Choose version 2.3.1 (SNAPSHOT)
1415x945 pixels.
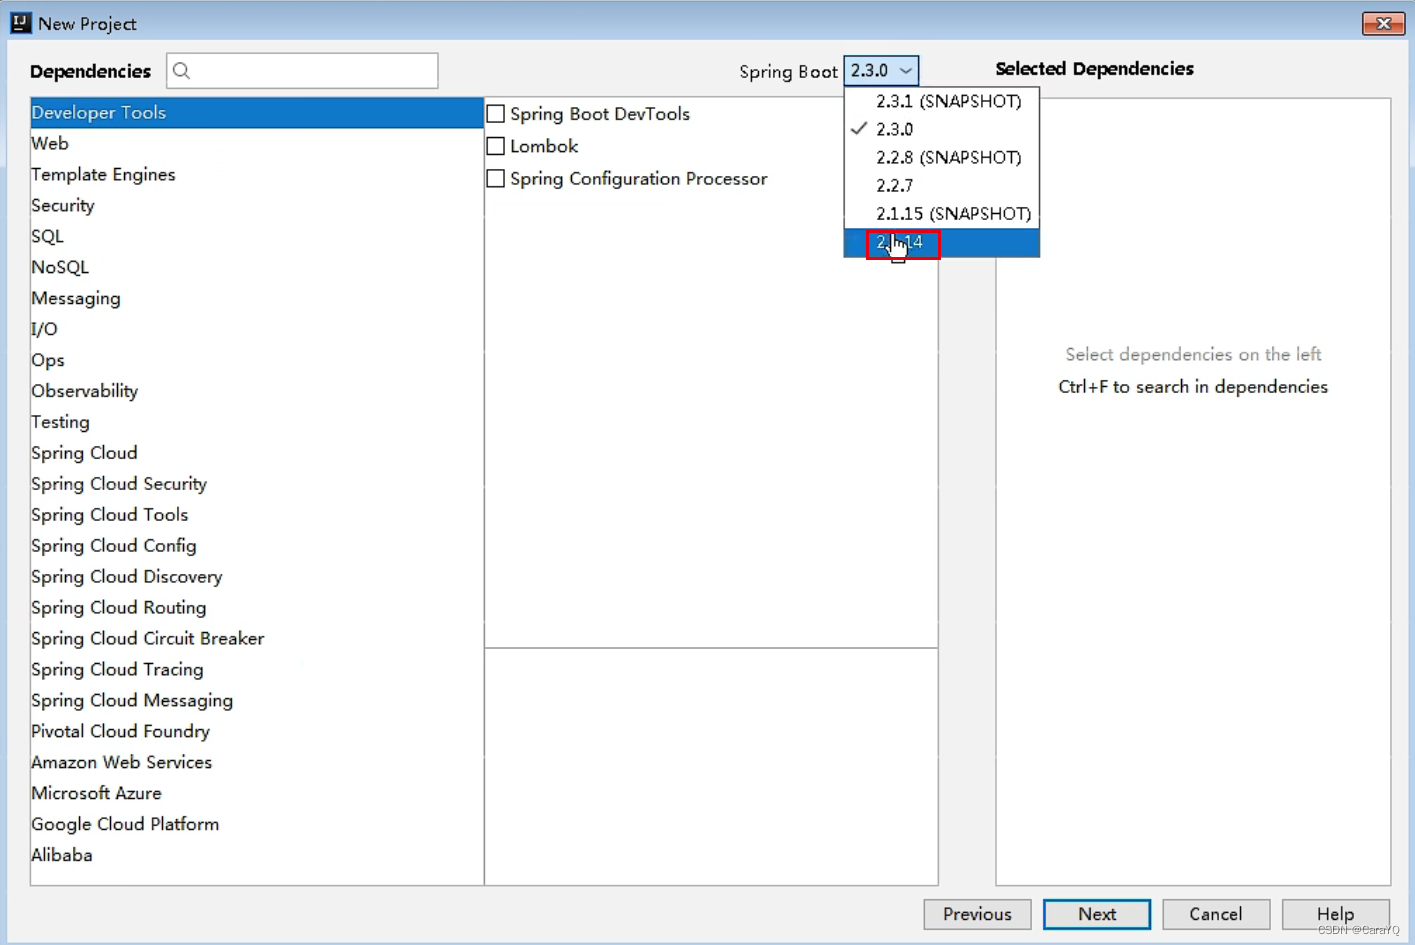click(942, 101)
